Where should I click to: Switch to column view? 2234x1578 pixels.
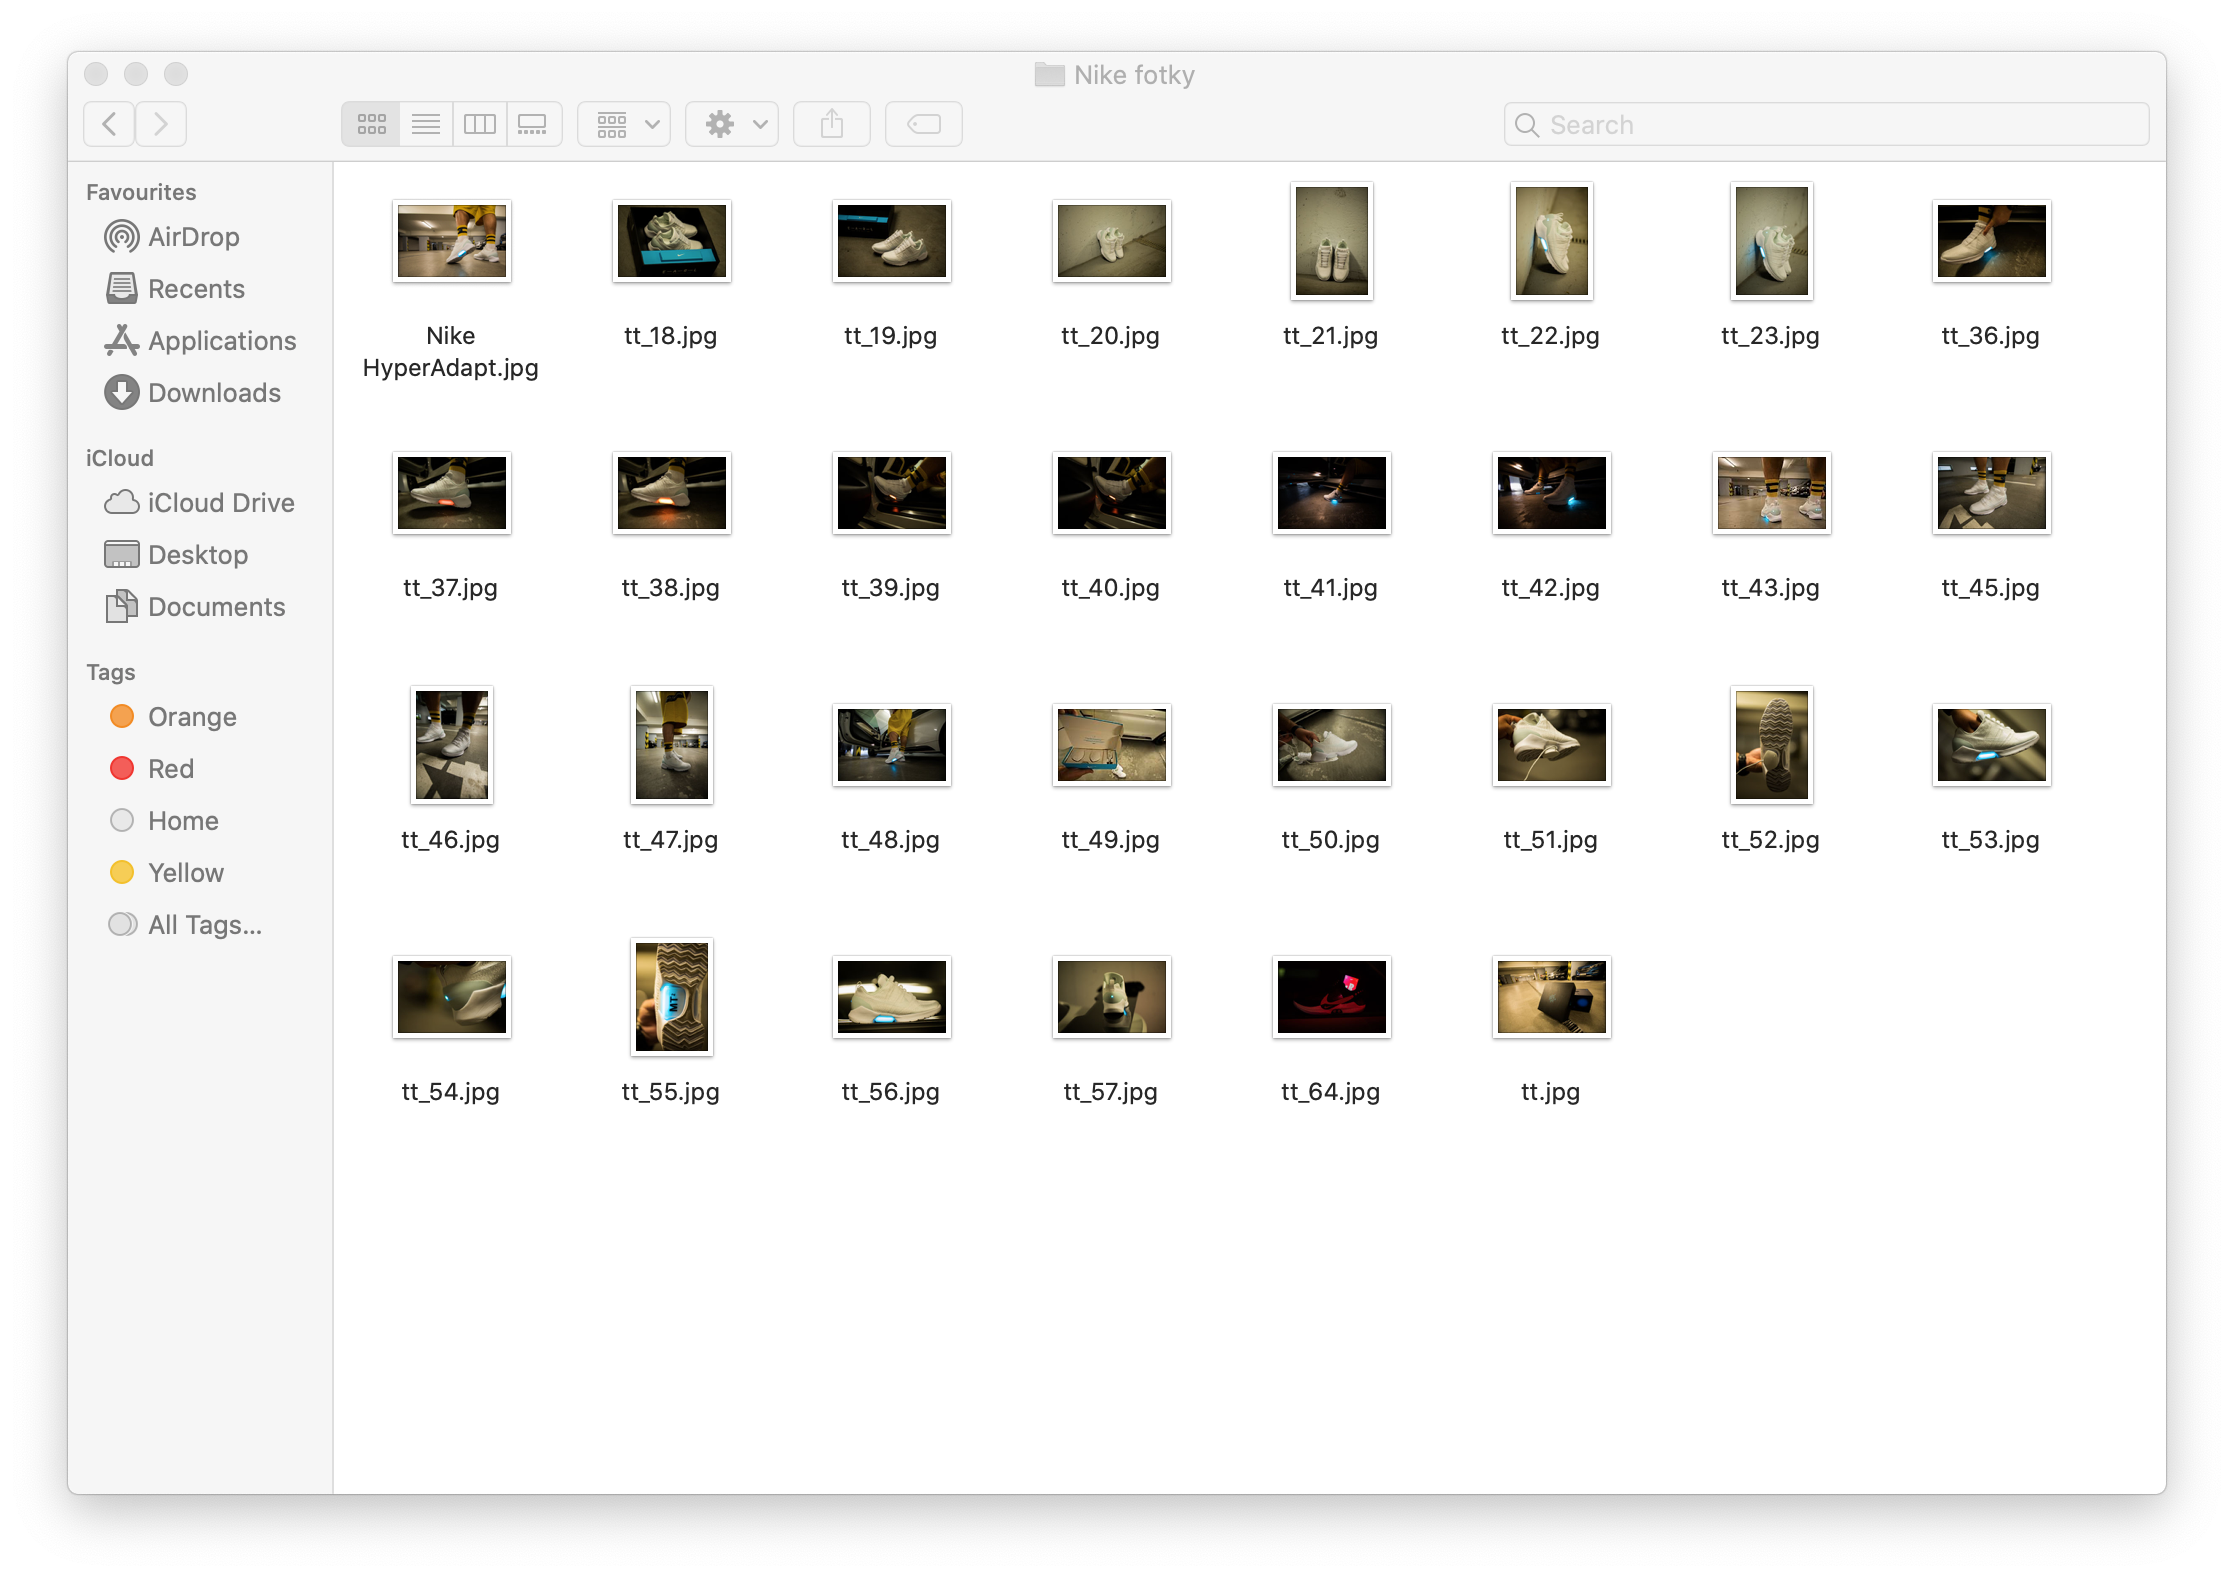coord(480,124)
